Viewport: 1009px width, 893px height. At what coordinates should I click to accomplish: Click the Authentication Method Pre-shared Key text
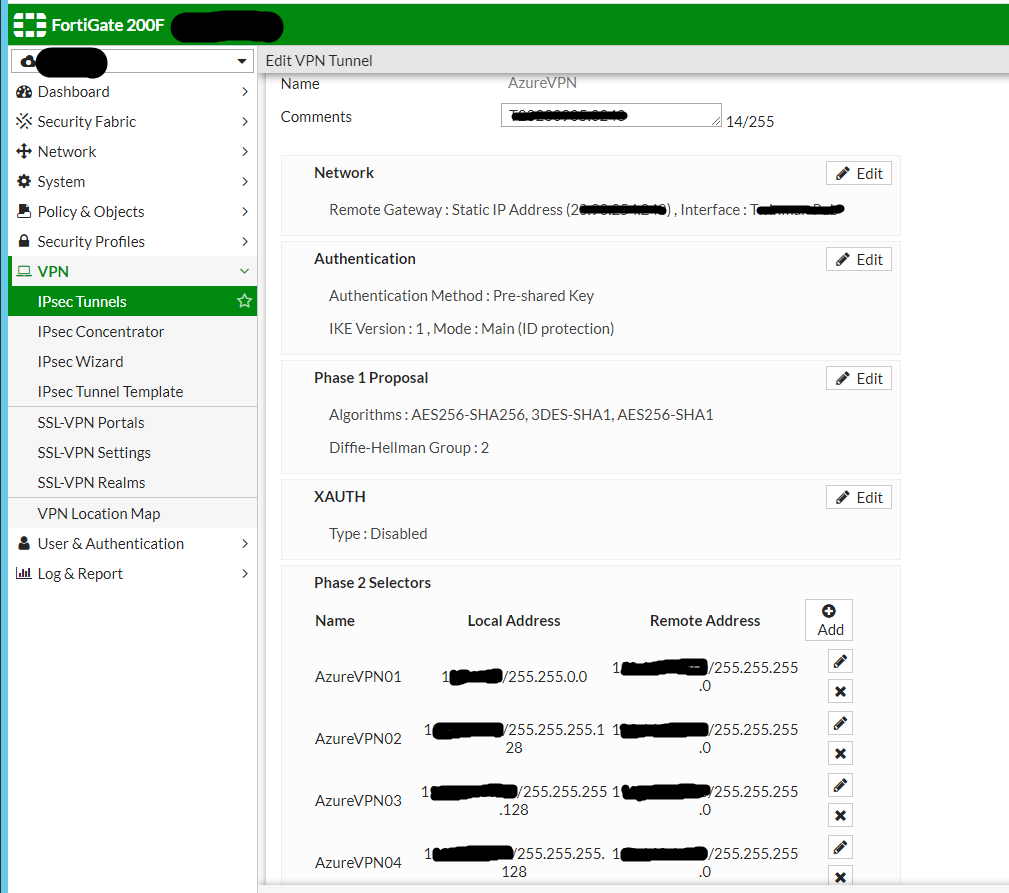[x=461, y=295]
